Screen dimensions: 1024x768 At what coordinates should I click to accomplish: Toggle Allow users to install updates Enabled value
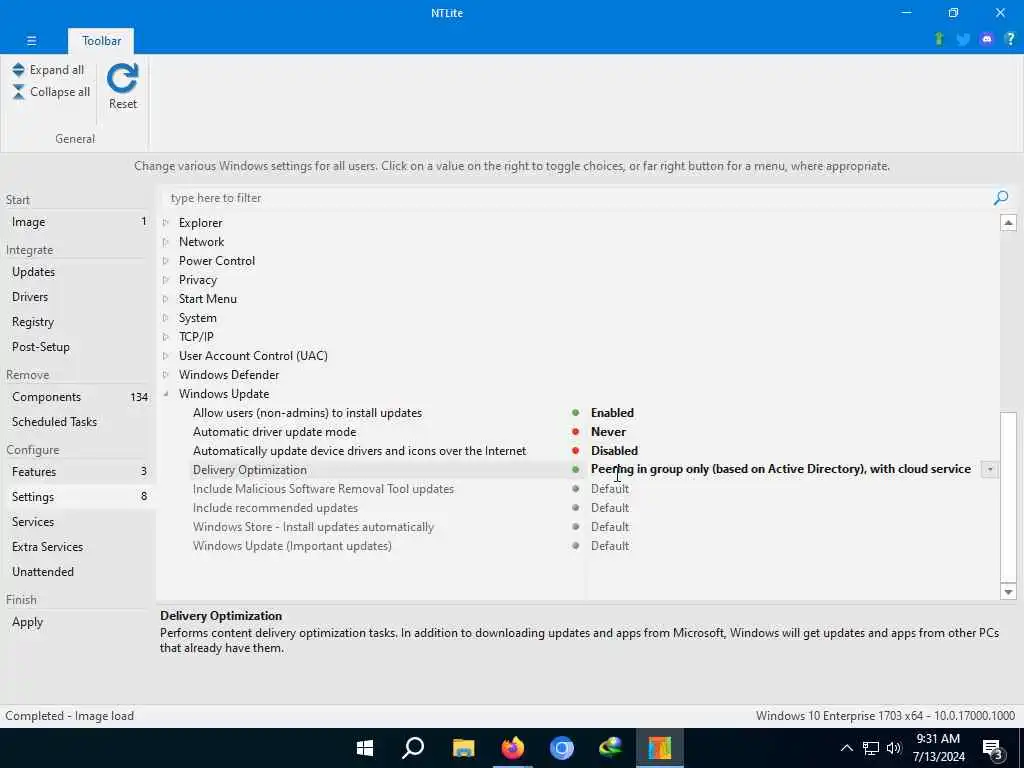(x=612, y=413)
